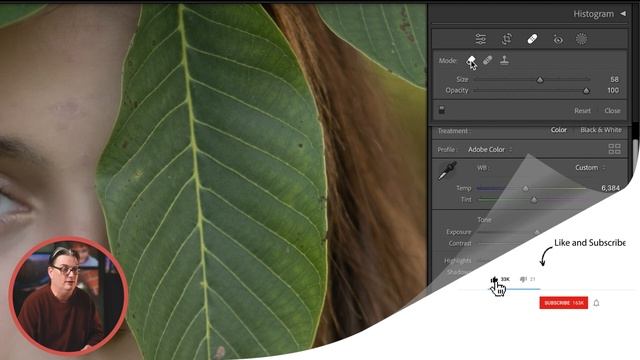
Task: Click the Treatment label
Action: 454,131
